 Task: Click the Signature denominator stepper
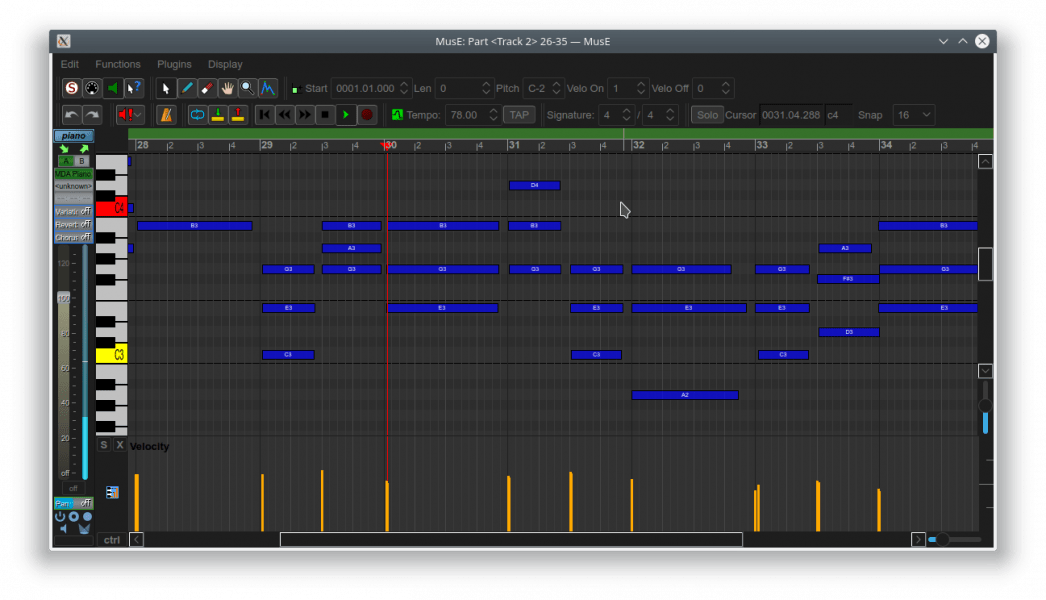pyautogui.click(x=670, y=115)
